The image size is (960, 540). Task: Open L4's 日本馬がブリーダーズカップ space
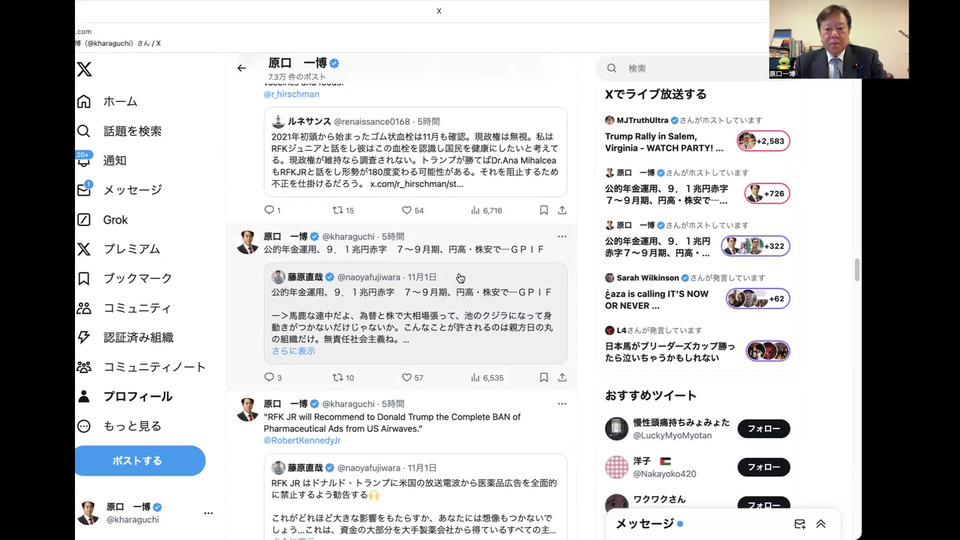(x=670, y=352)
